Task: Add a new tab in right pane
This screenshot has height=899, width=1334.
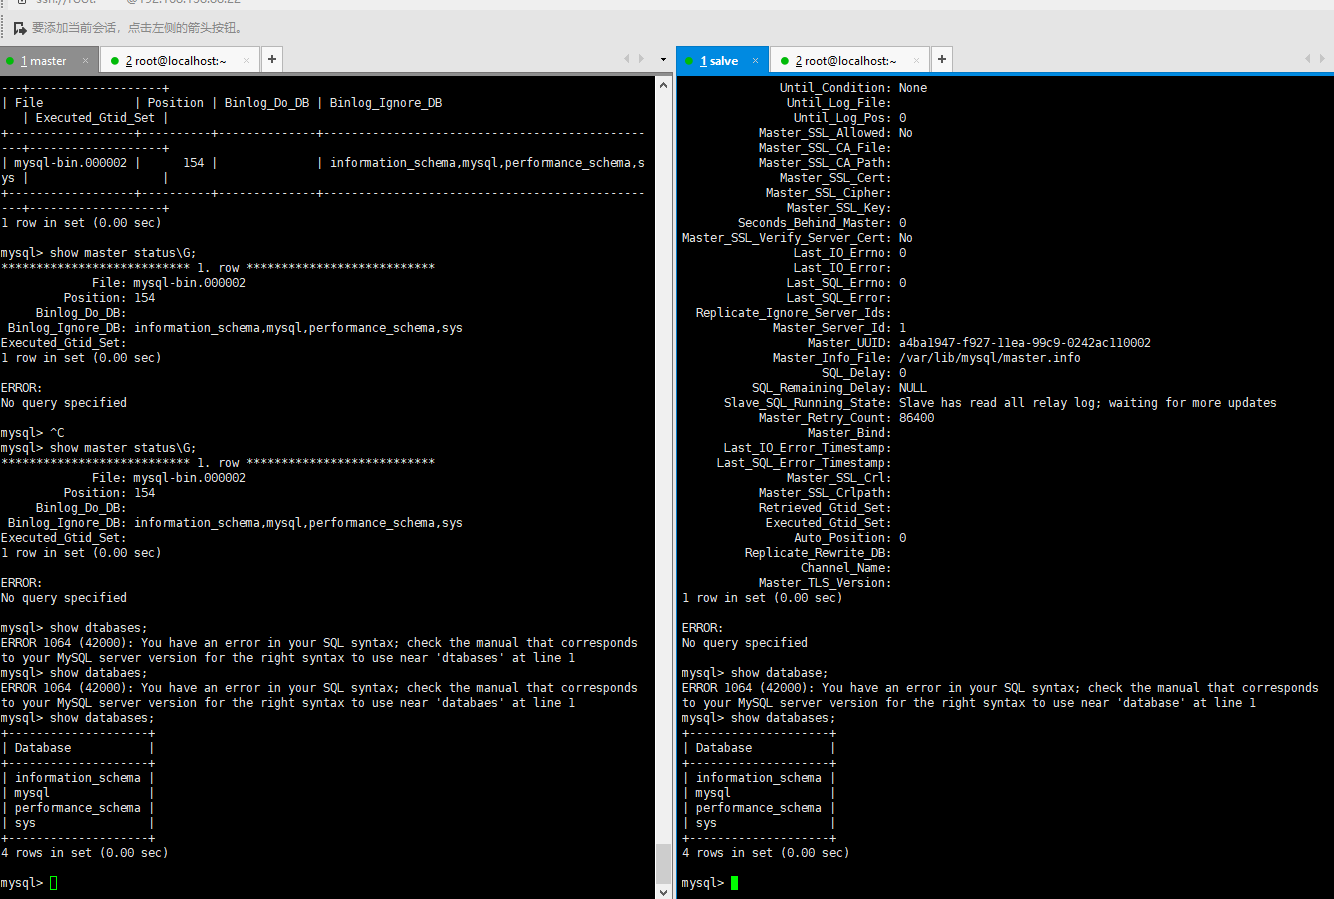Action: tap(941, 60)
